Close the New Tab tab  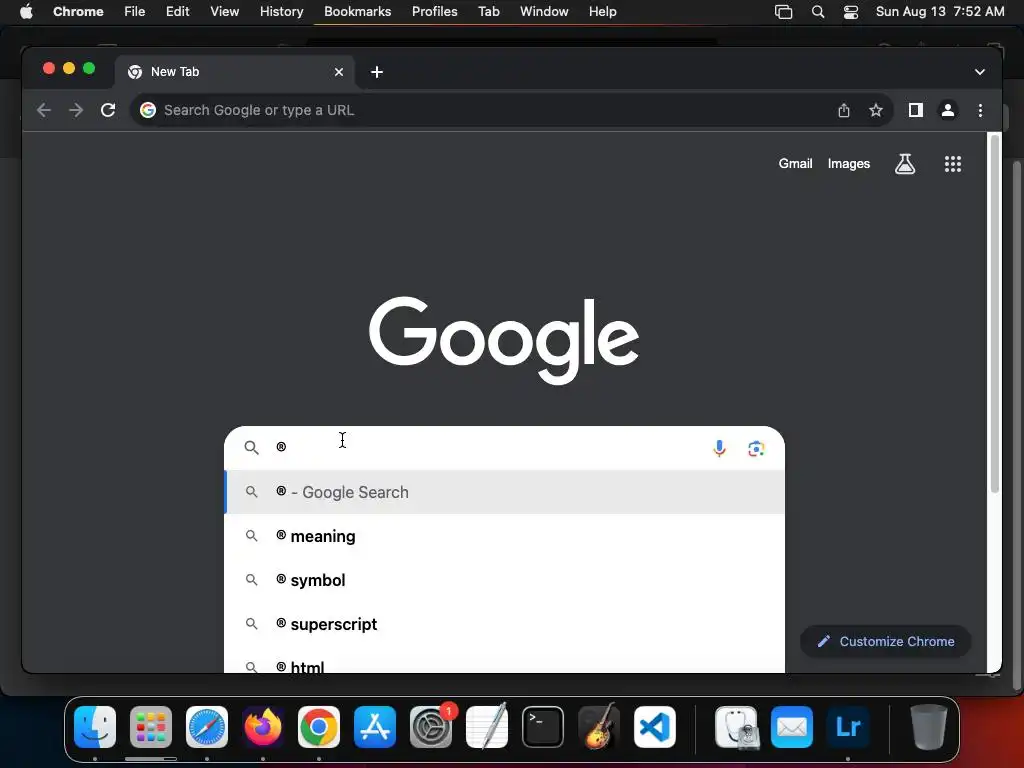[338, 72]
